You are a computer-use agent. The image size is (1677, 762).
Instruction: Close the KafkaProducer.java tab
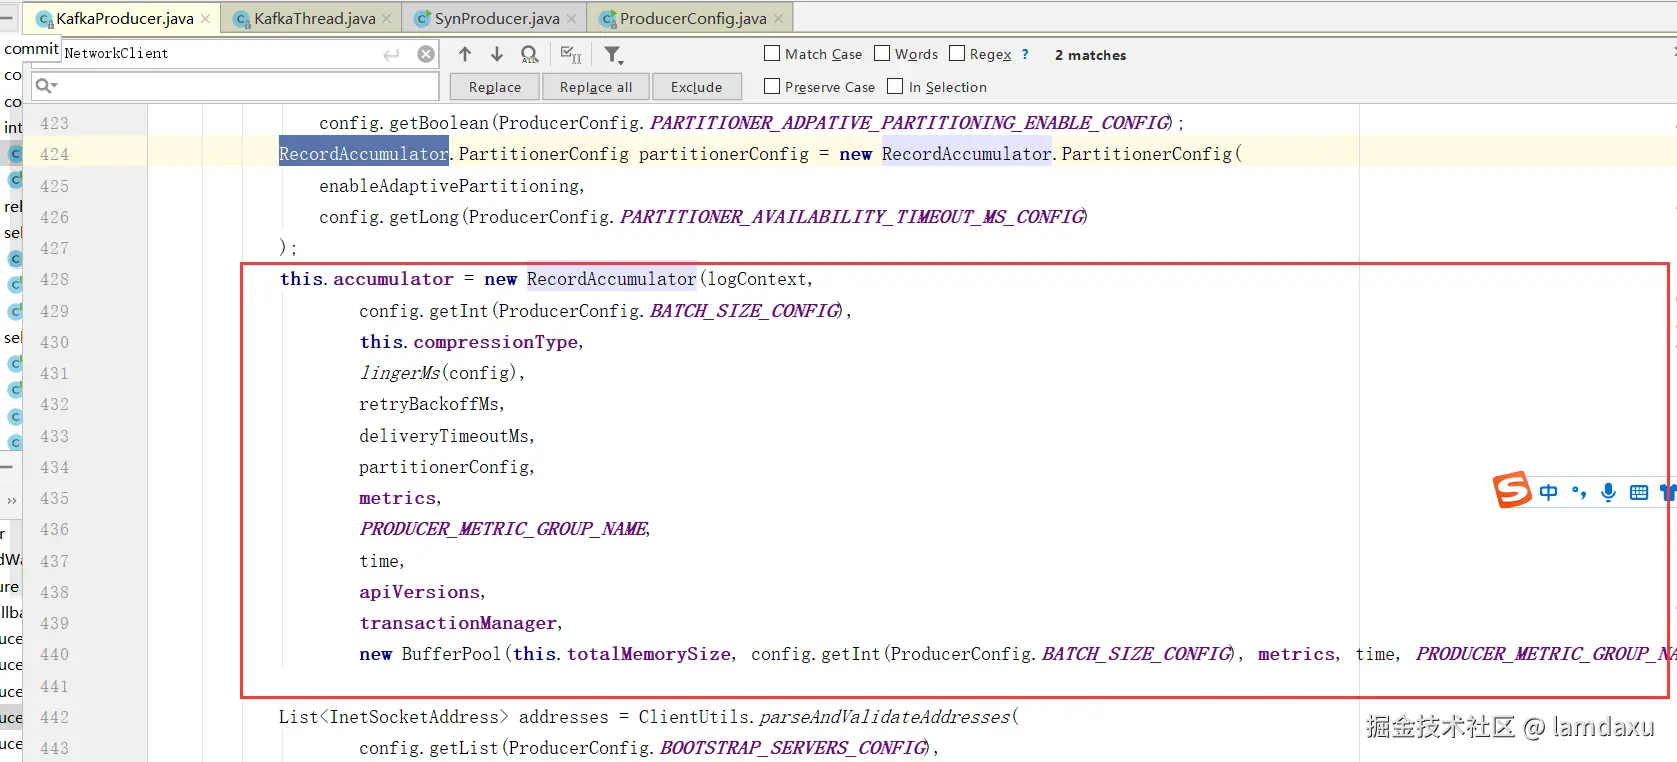click(x=206, y=18)
